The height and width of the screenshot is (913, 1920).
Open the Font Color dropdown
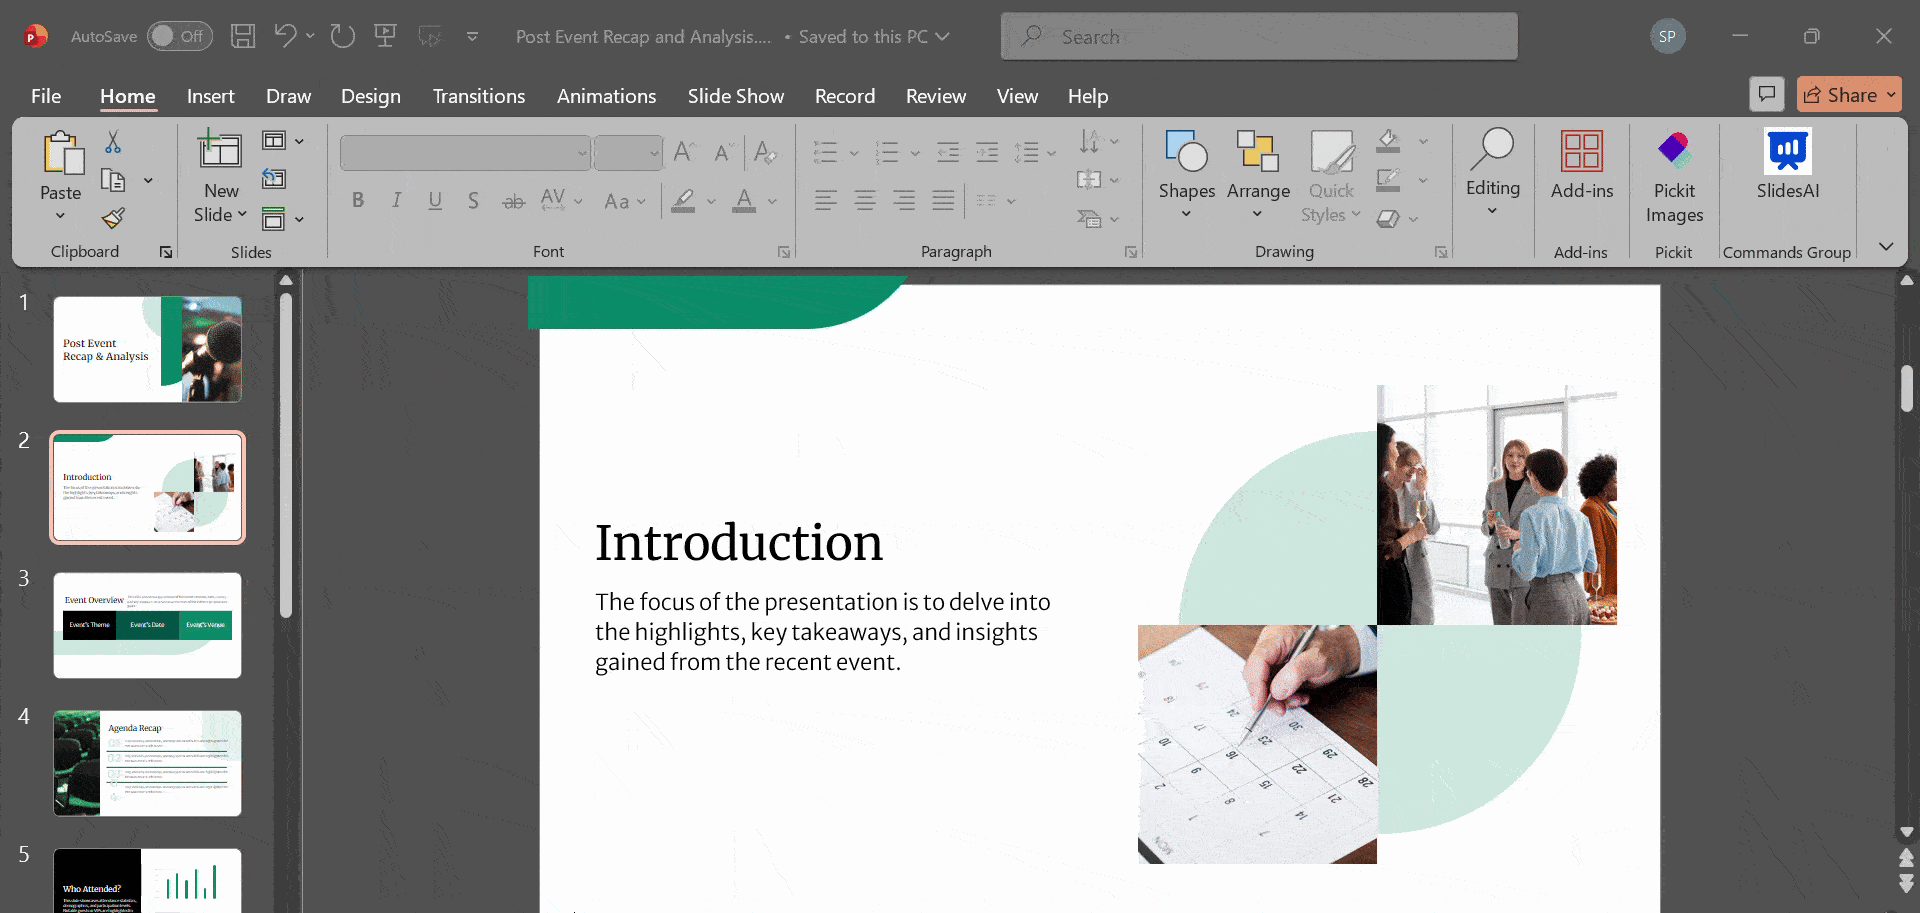pos(770,201)
